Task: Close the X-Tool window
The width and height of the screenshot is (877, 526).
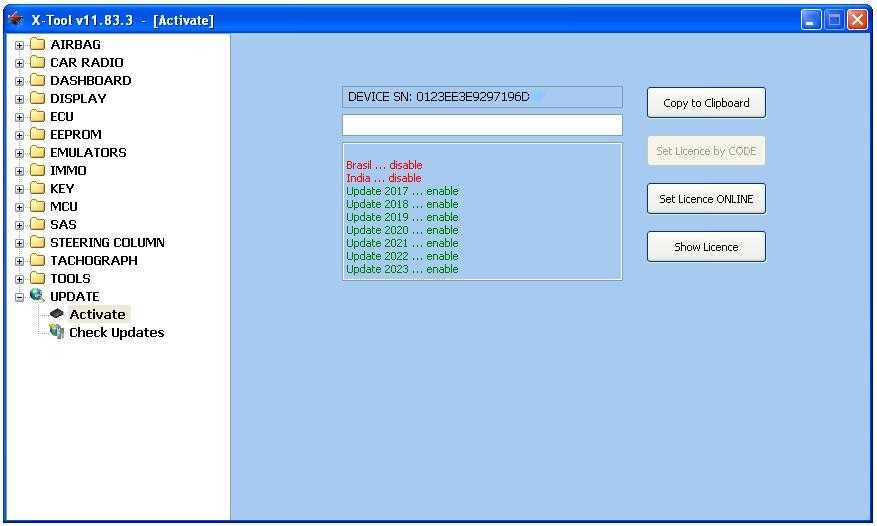Action: point(857,20)
